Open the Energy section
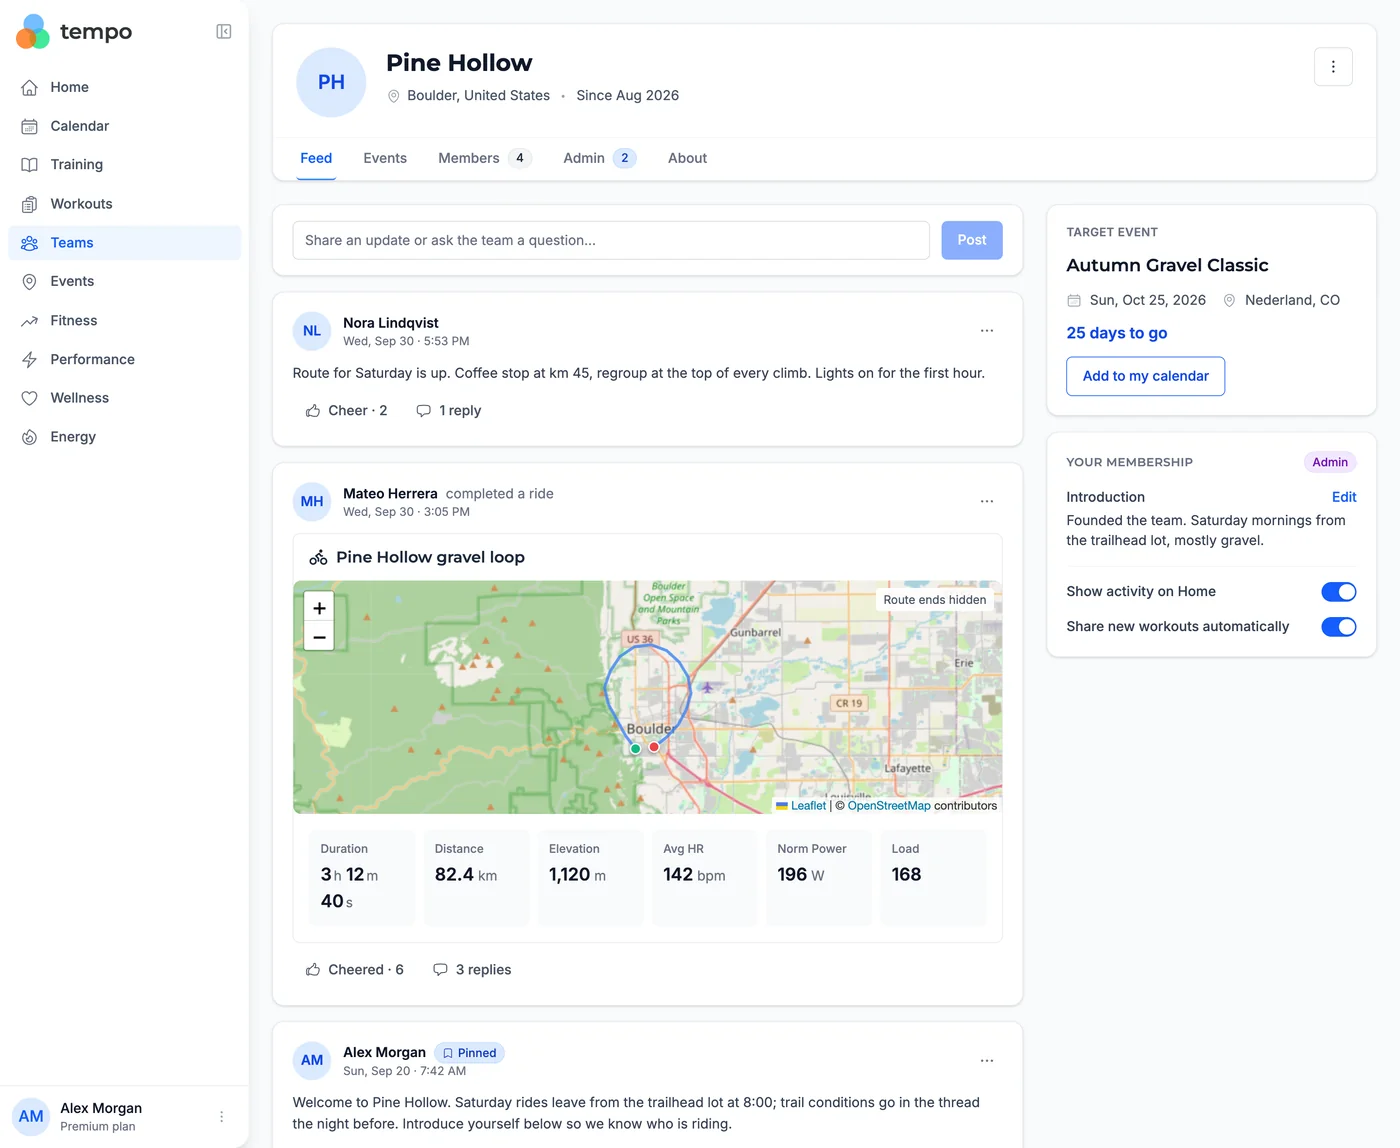 pyautogui.click(x=124, y=437)
